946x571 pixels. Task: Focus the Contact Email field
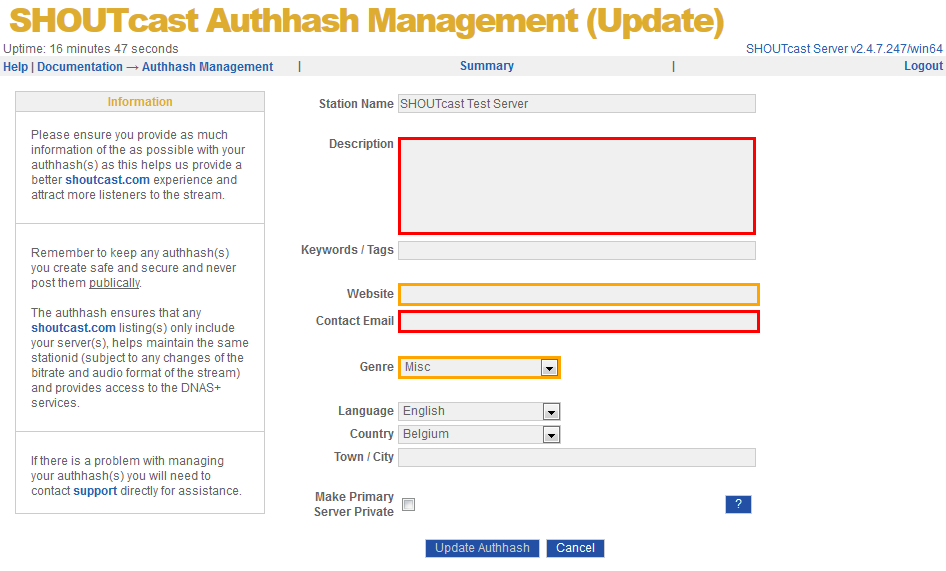[578, 321]
